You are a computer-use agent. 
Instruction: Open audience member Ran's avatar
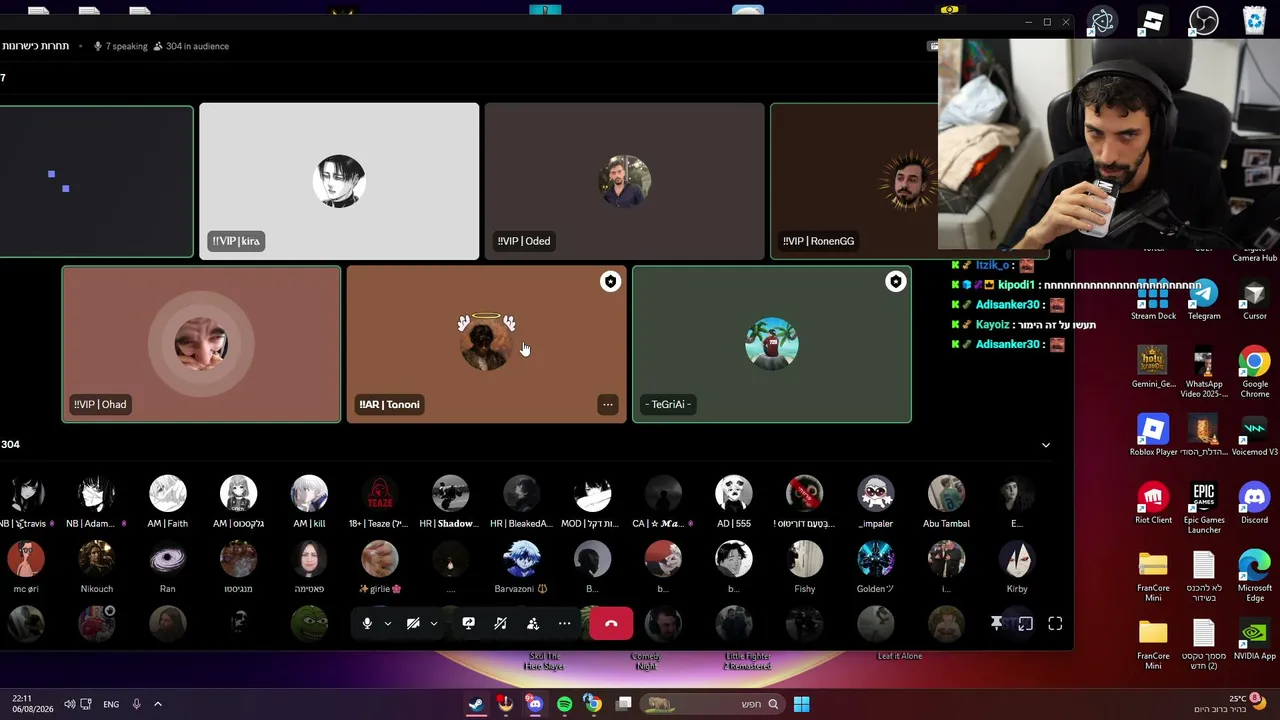168,559
